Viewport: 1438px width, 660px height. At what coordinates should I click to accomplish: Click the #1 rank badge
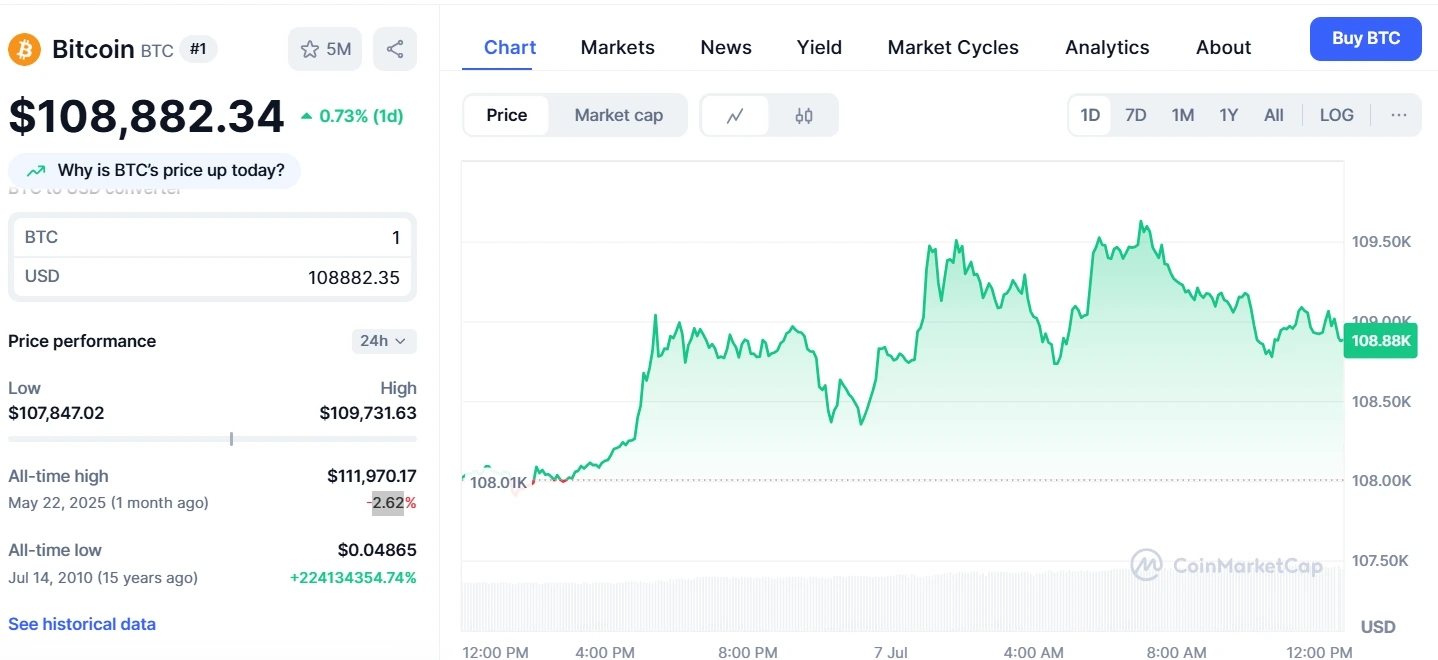click(198, 49)
